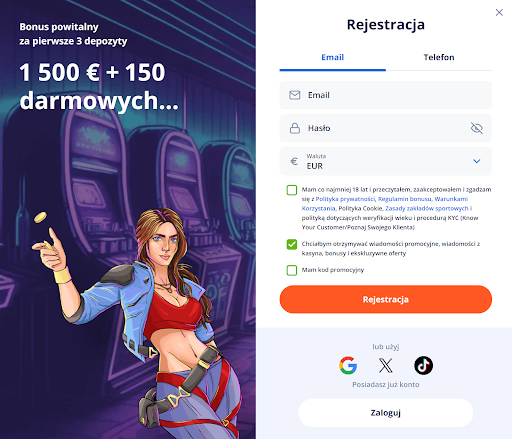Click the padlock icon in Hasło field
Image resolution: width=512 pixels, height=439 pixels.
tap(295, 128)
